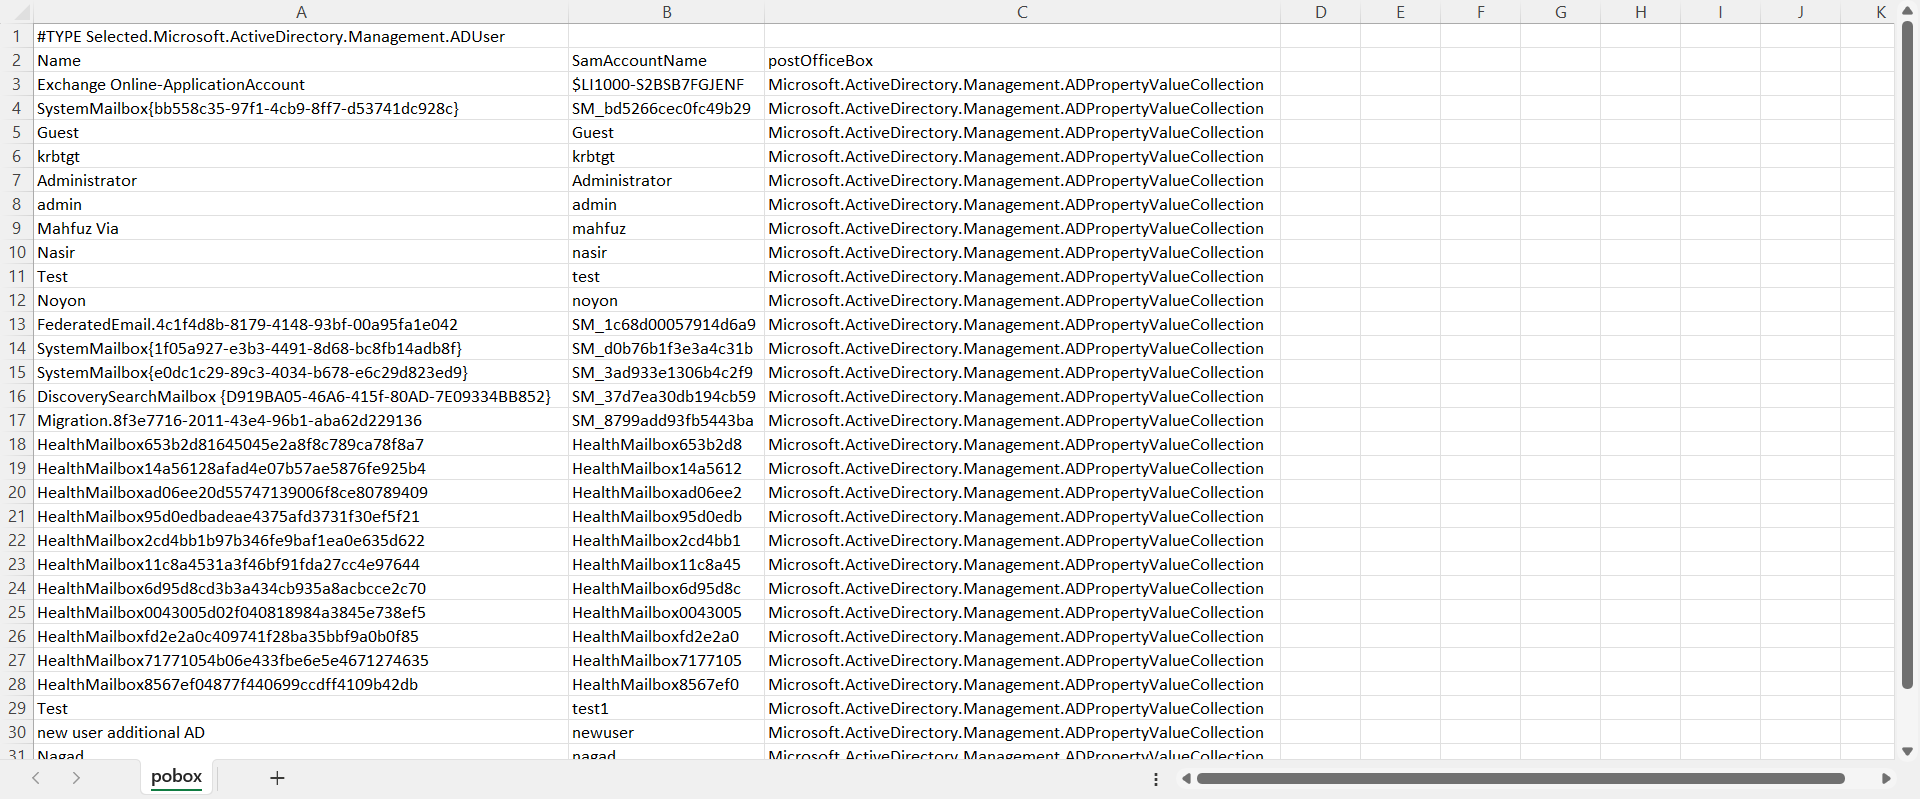Select column E header
Viewport: 1920px width, 799px height.
click(x=1400, y=12)
